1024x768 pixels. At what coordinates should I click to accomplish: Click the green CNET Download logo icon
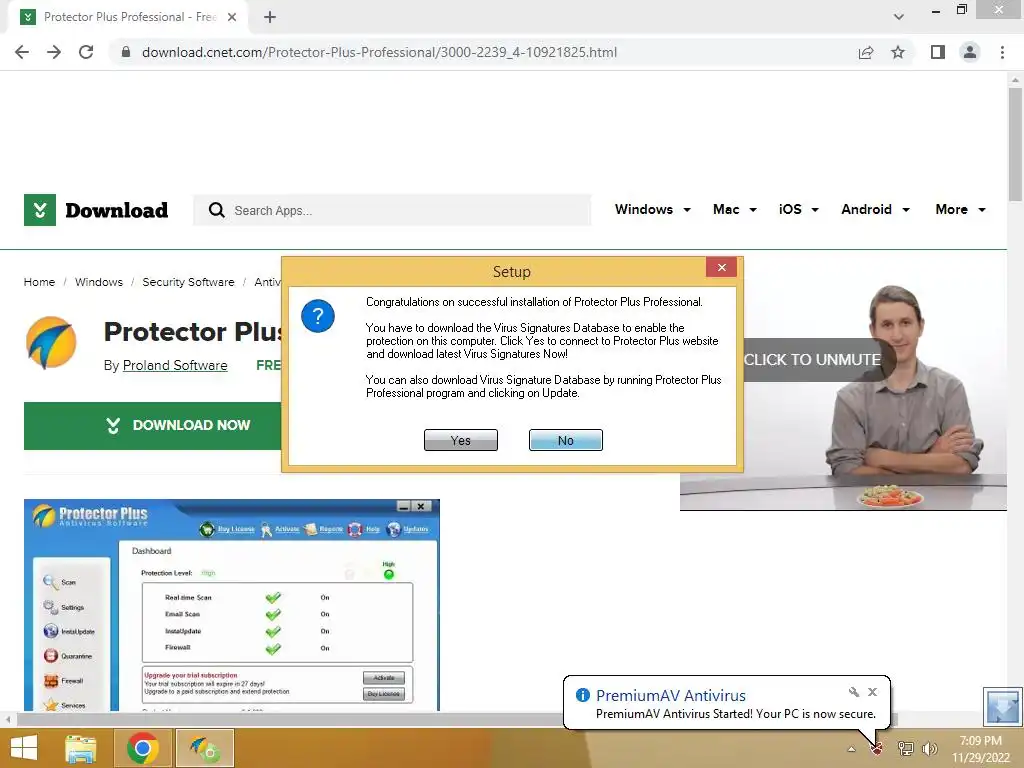coord(40,210)
